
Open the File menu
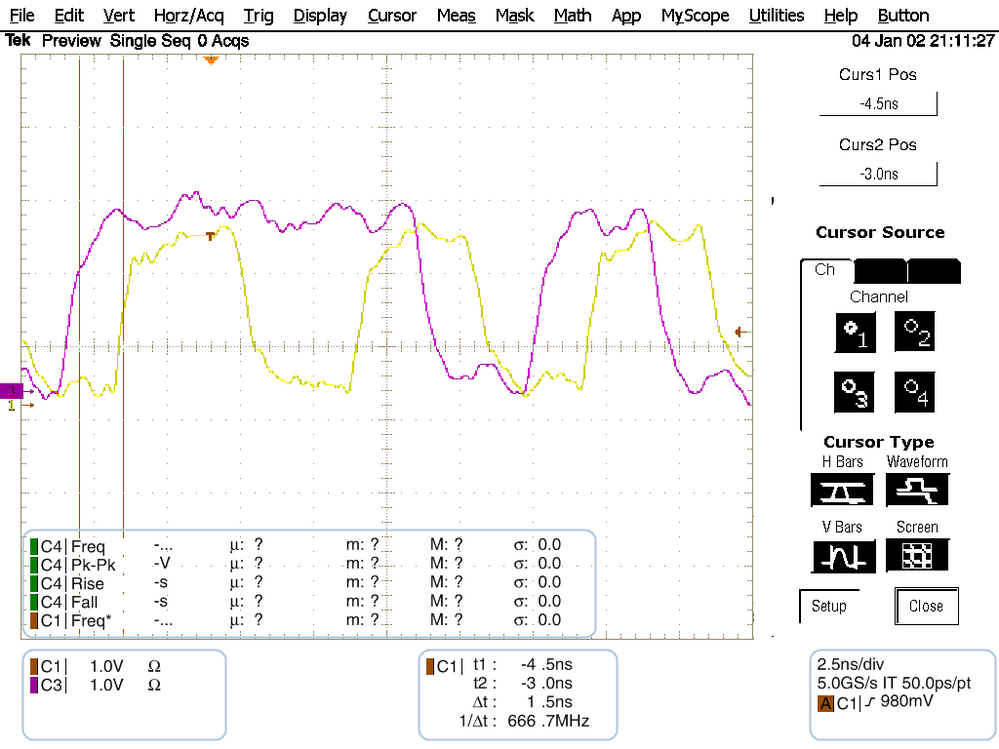tap(22, 16)
